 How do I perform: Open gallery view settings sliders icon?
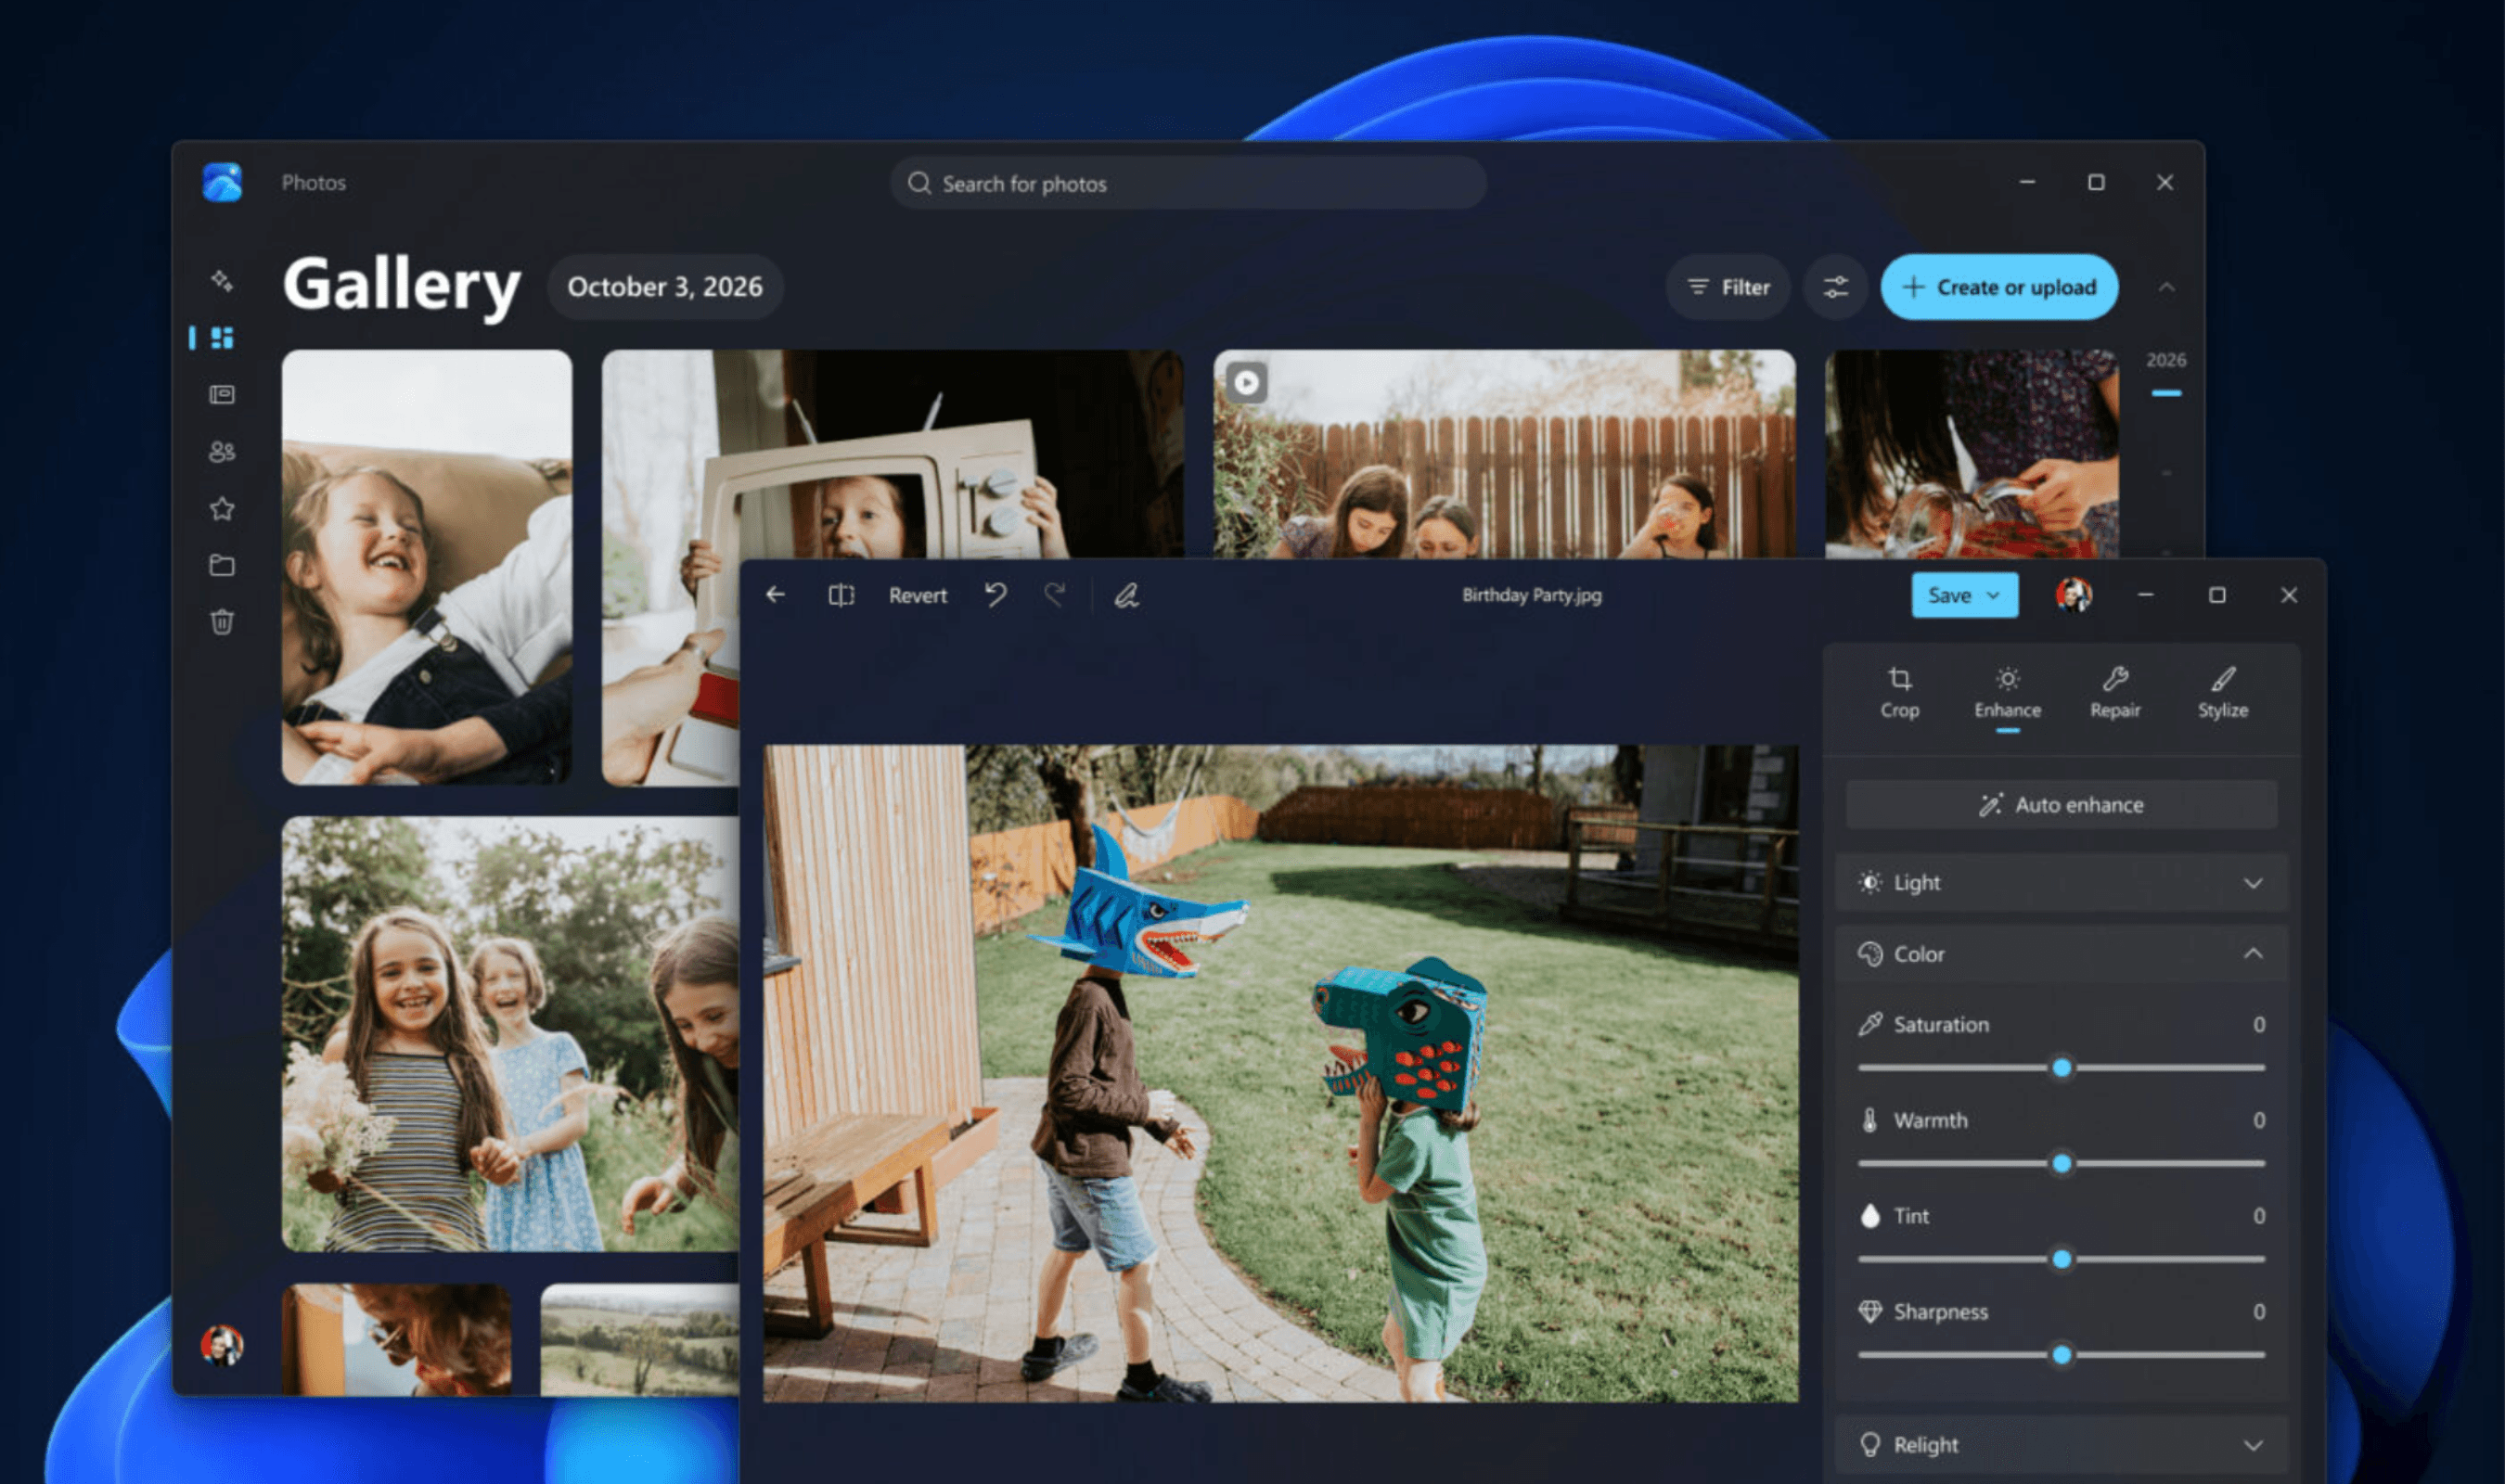click(1836, 288)
